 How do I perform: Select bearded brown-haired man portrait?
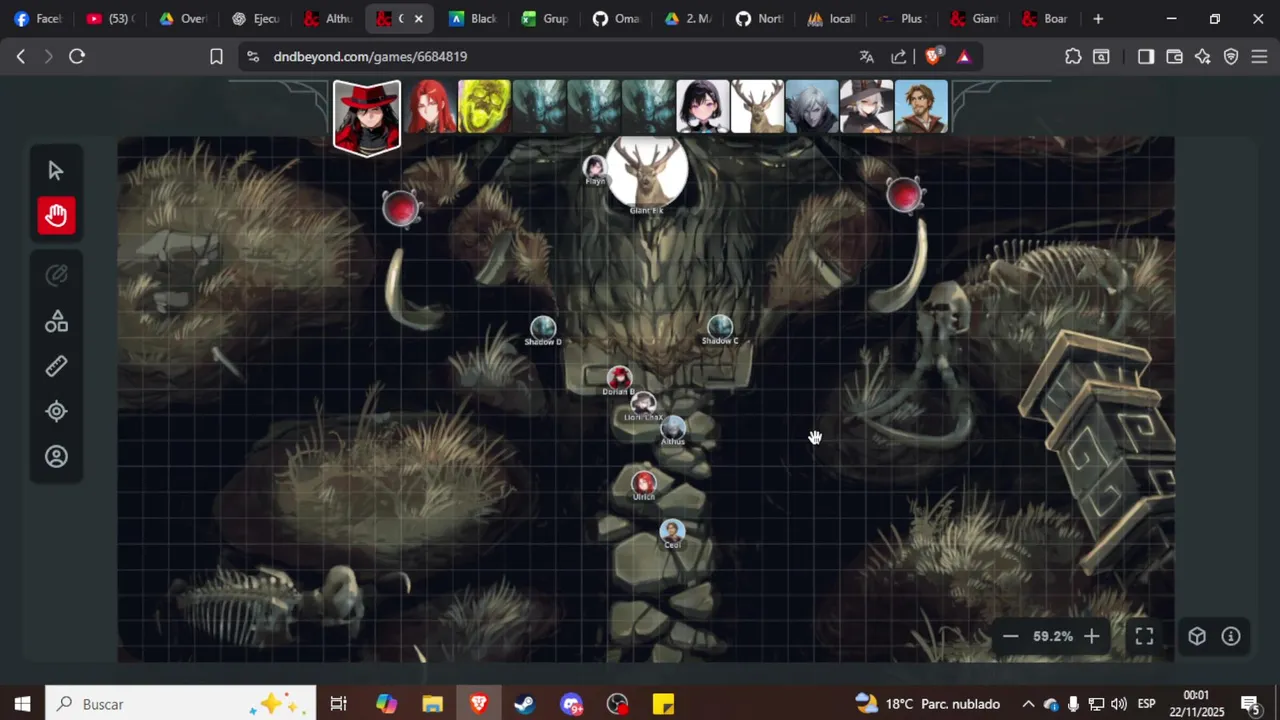coord(921,106)
